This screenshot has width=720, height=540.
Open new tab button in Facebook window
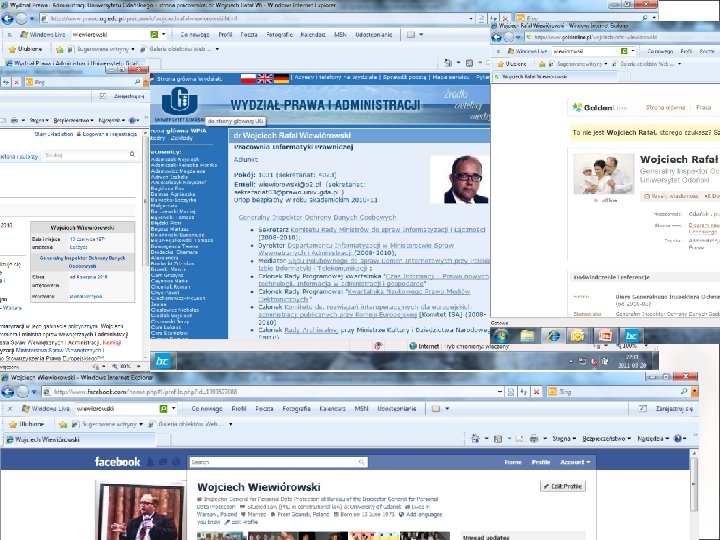(163, 440)
